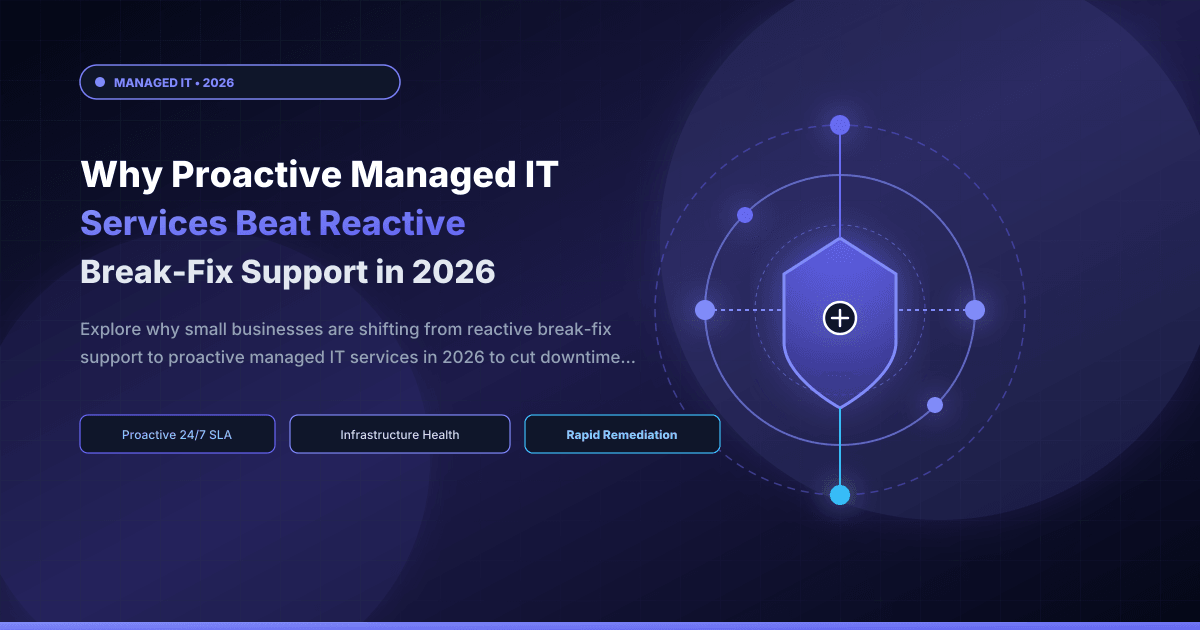
Task: Click headline 'Why Proactive Managed IT'
Action: [x=319, y=175]
